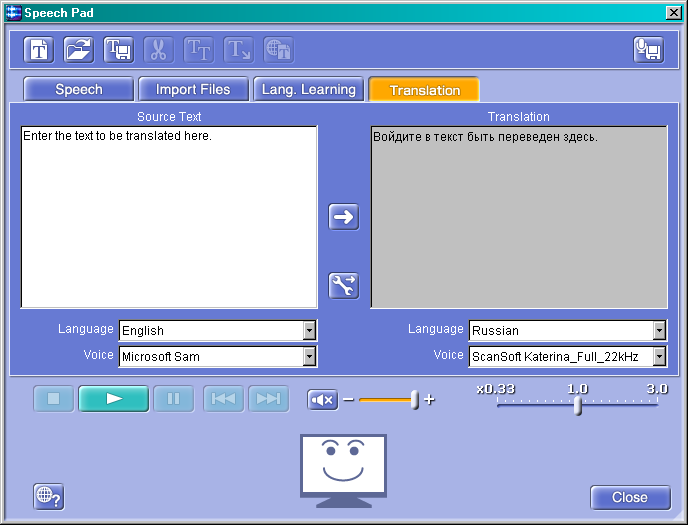
Task: Go to the Lang. Learning tab
Action: coord(308,90)
